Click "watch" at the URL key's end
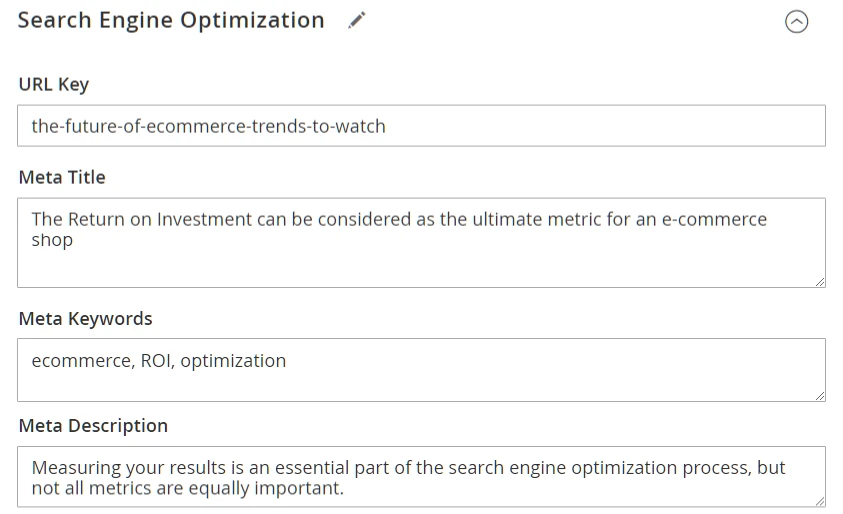Image resolution: width=843 pixels, height=514 pixels. 361,127
